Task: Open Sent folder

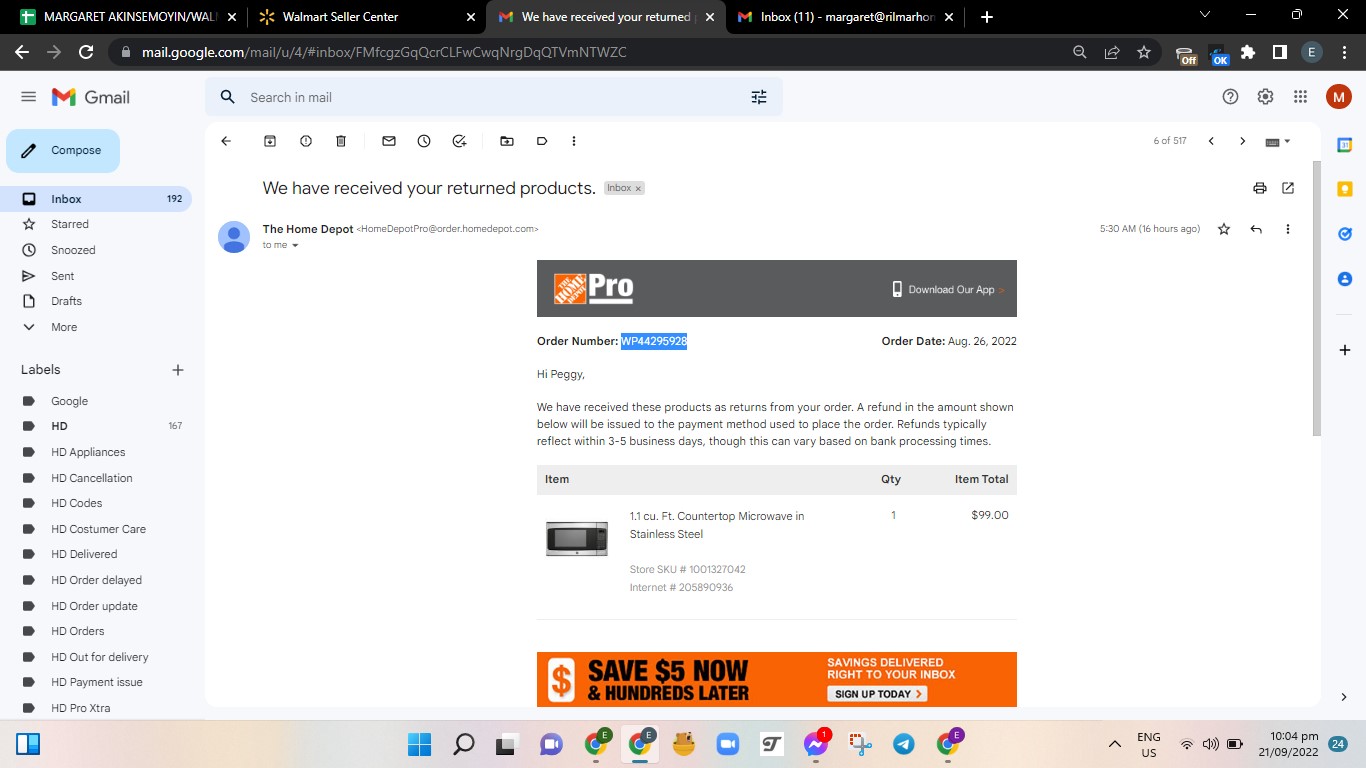Action: [96, 276]
